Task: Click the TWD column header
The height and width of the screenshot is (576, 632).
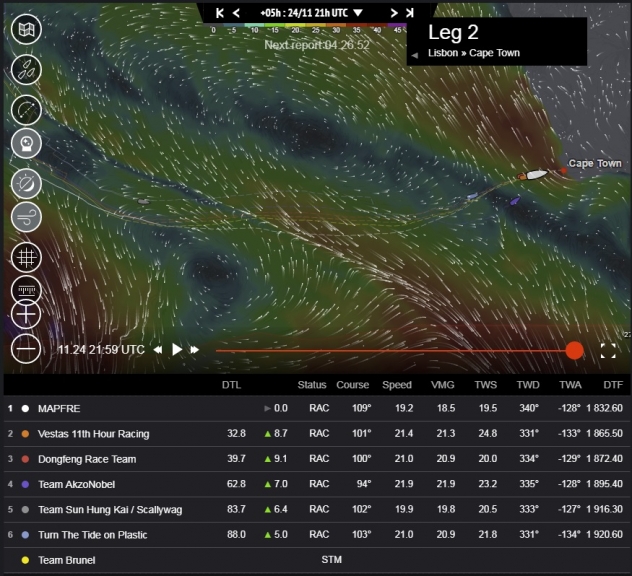Action: click(528, 385)
